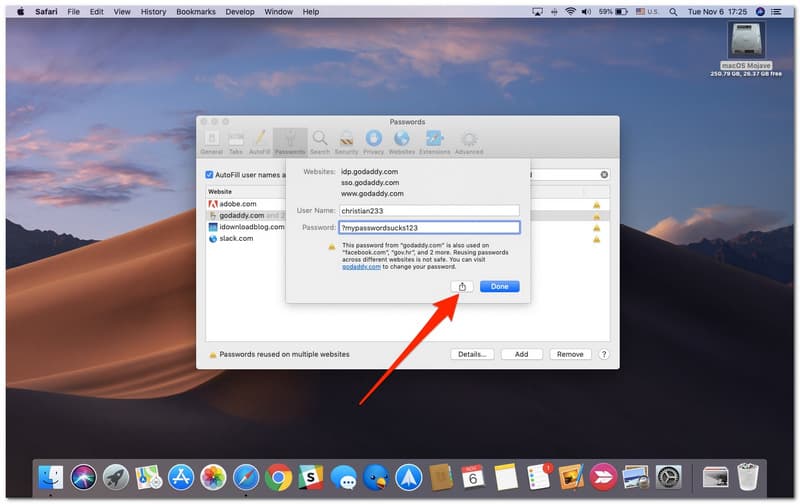Click the share button beside Done

(x=462, y=287)
